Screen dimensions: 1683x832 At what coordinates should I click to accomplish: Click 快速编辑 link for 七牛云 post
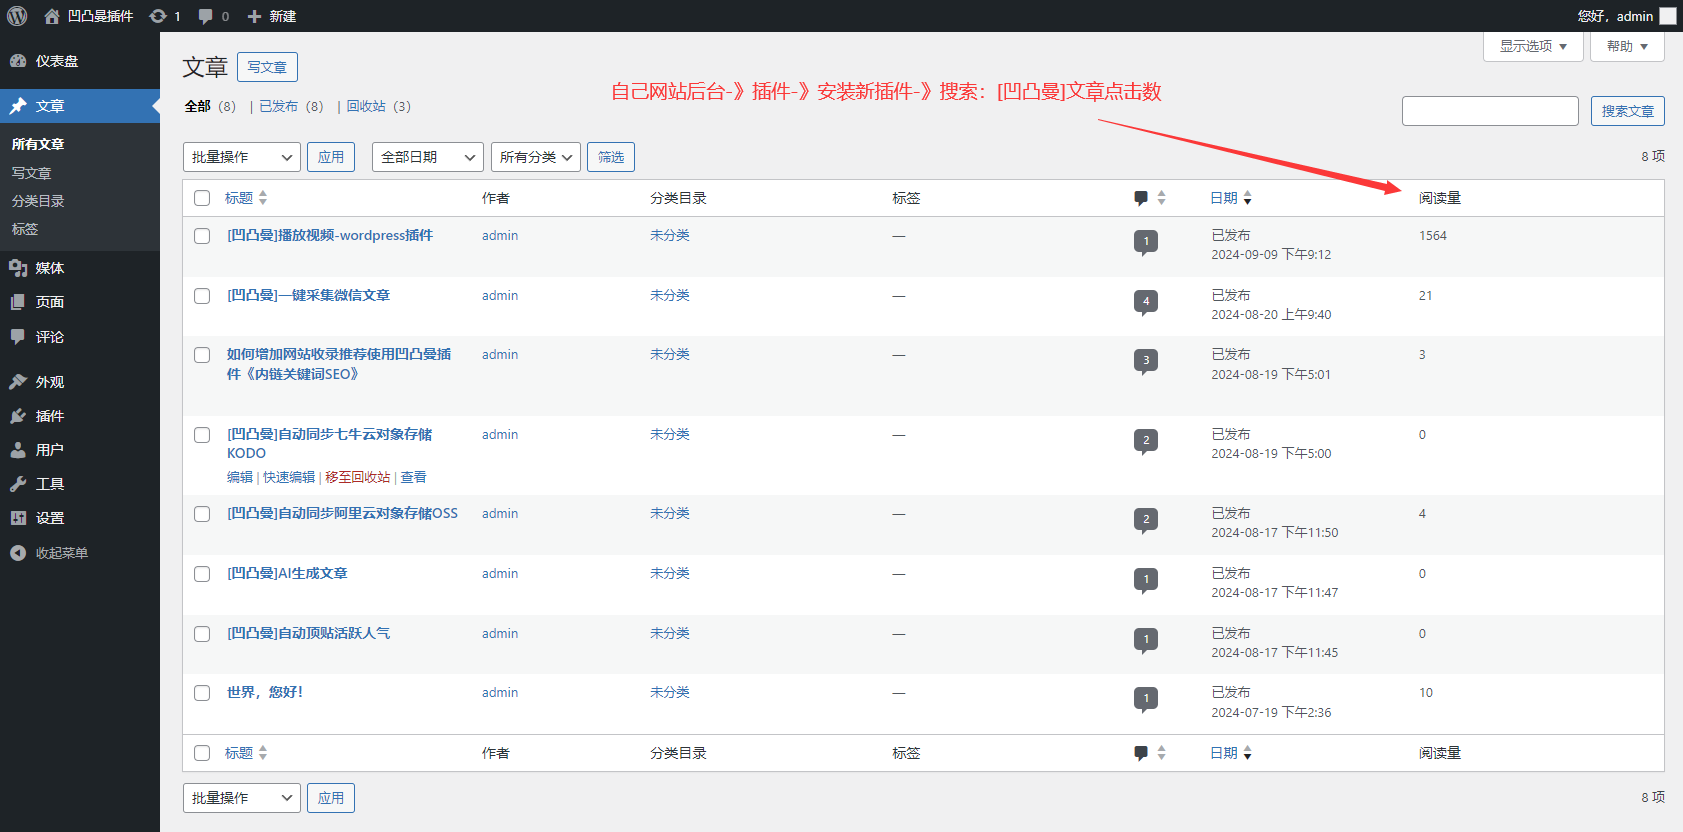[289, 477]
